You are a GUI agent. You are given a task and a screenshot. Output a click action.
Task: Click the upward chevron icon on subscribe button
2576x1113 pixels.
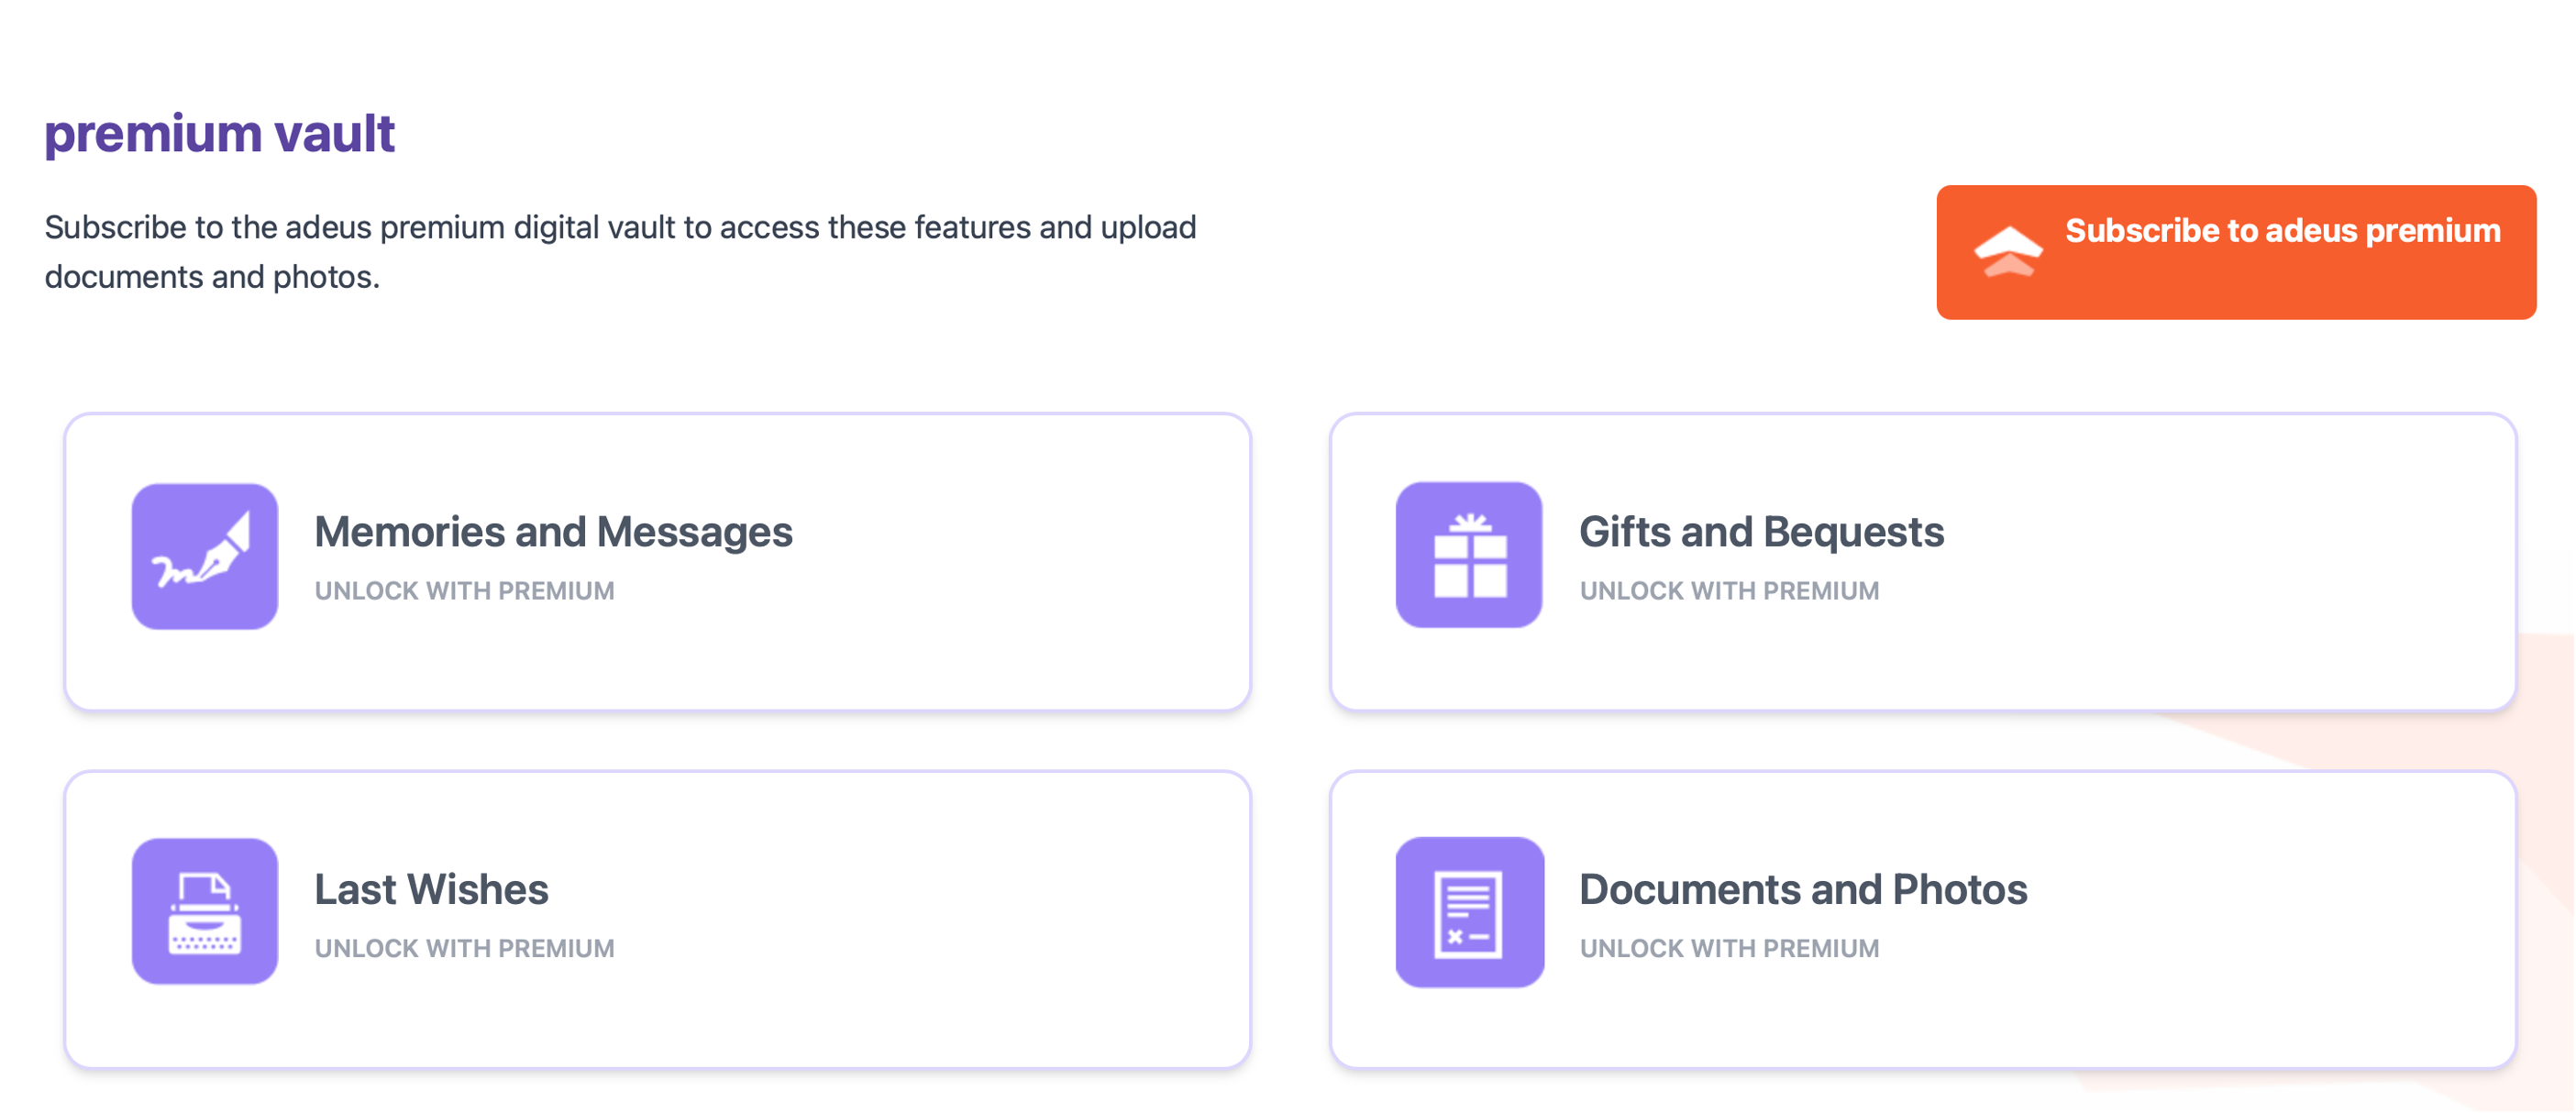coord(2008,251)
